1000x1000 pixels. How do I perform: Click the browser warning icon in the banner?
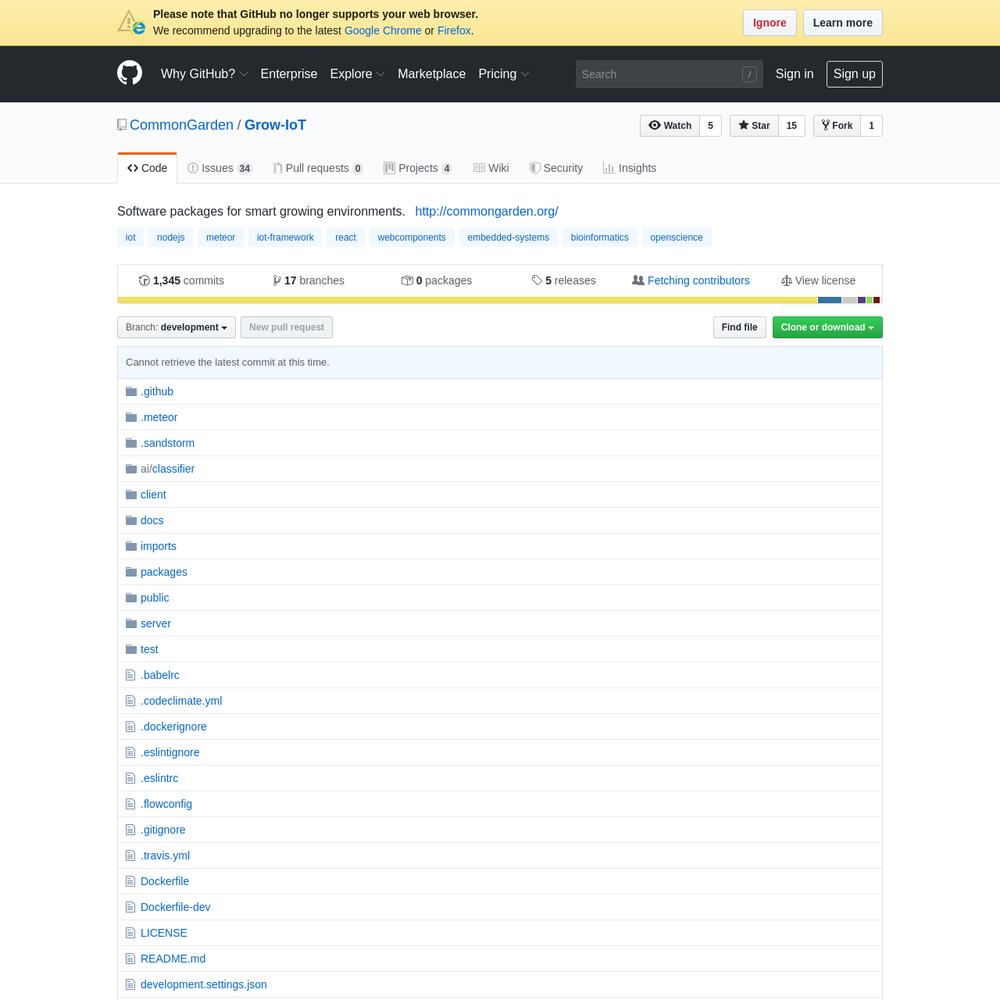pos(131,22)
